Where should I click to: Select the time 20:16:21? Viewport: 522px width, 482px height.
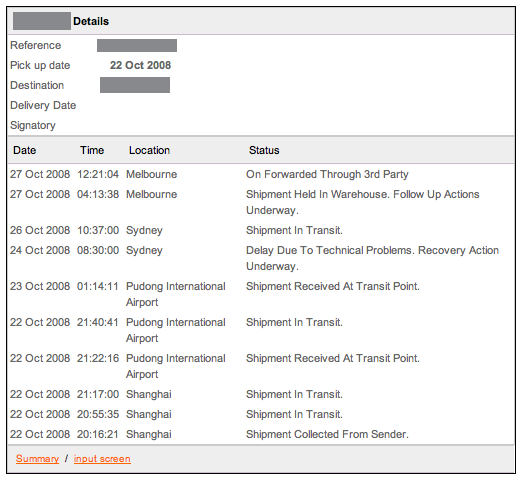coord(98,434)
